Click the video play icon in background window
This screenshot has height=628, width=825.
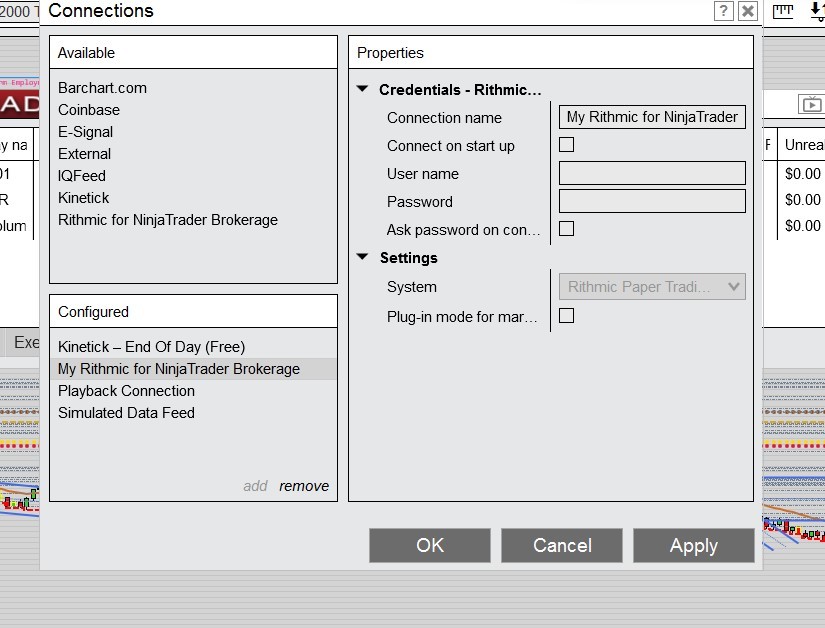810,105
